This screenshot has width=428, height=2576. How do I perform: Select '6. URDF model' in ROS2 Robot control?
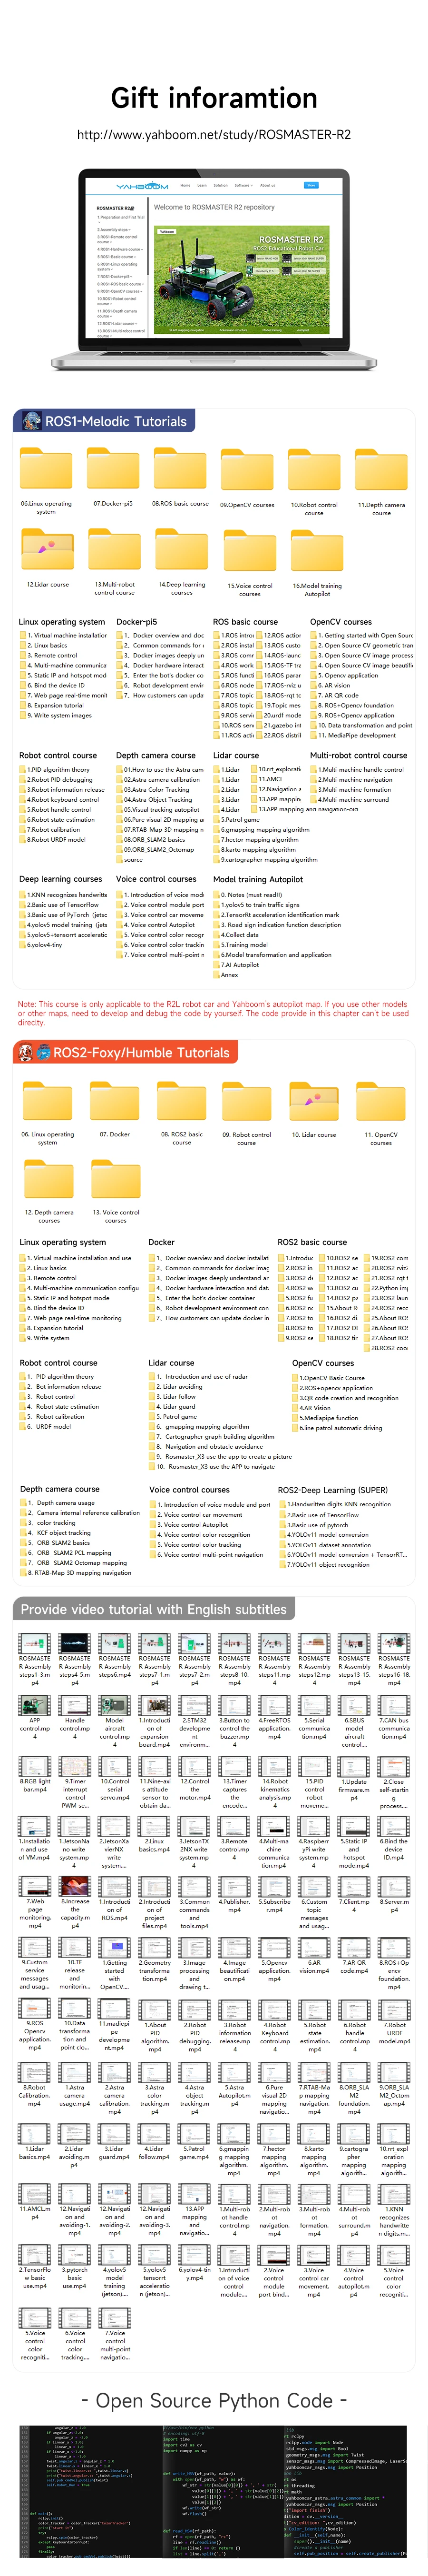click(46, 1426)
